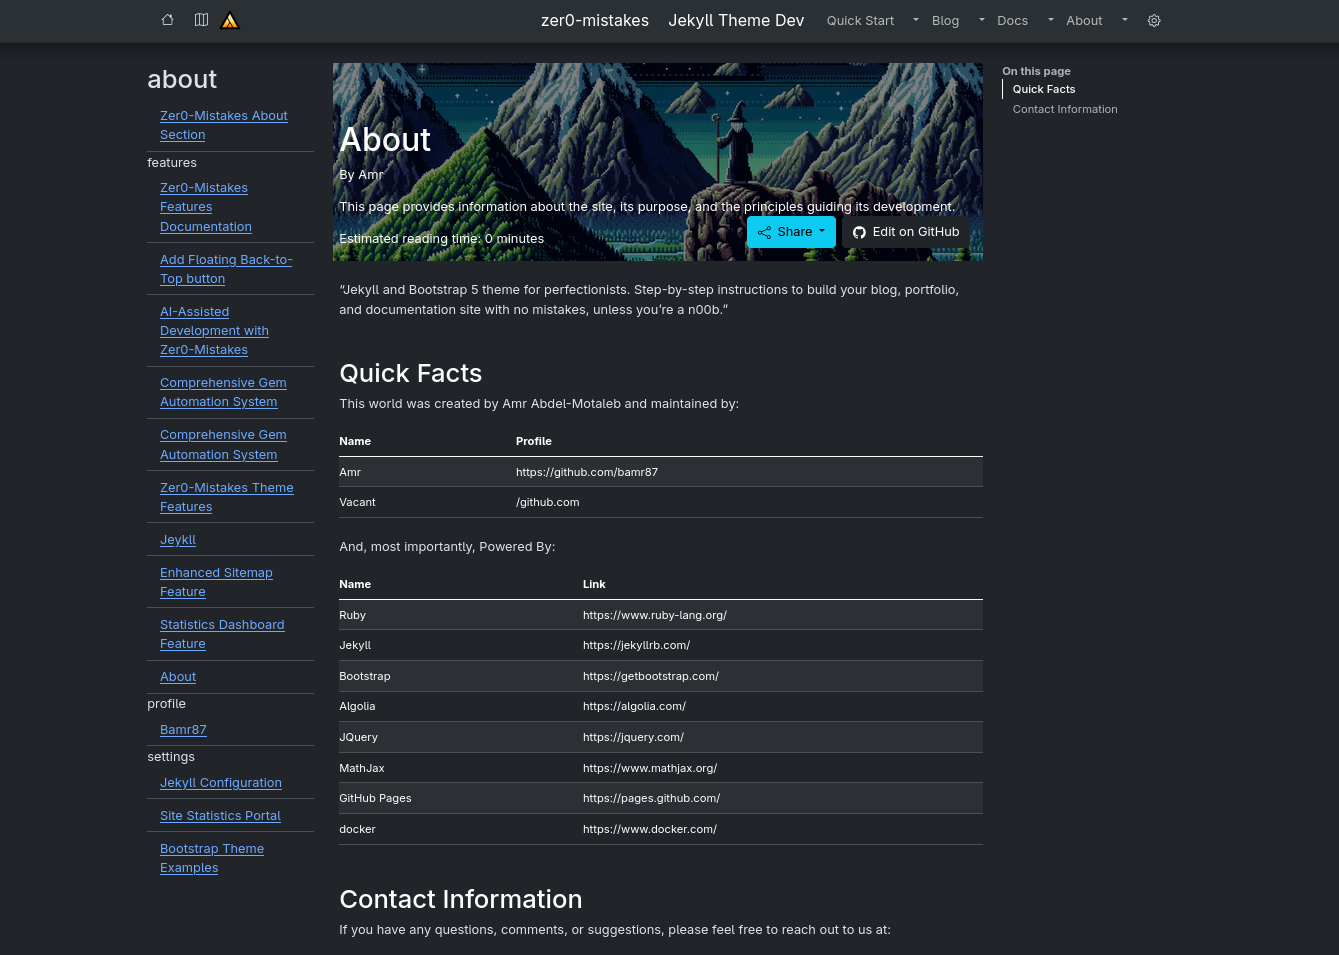1339x955 pixels.
Task: Select Quick Facts in On this page
Action: point(1043,90)
